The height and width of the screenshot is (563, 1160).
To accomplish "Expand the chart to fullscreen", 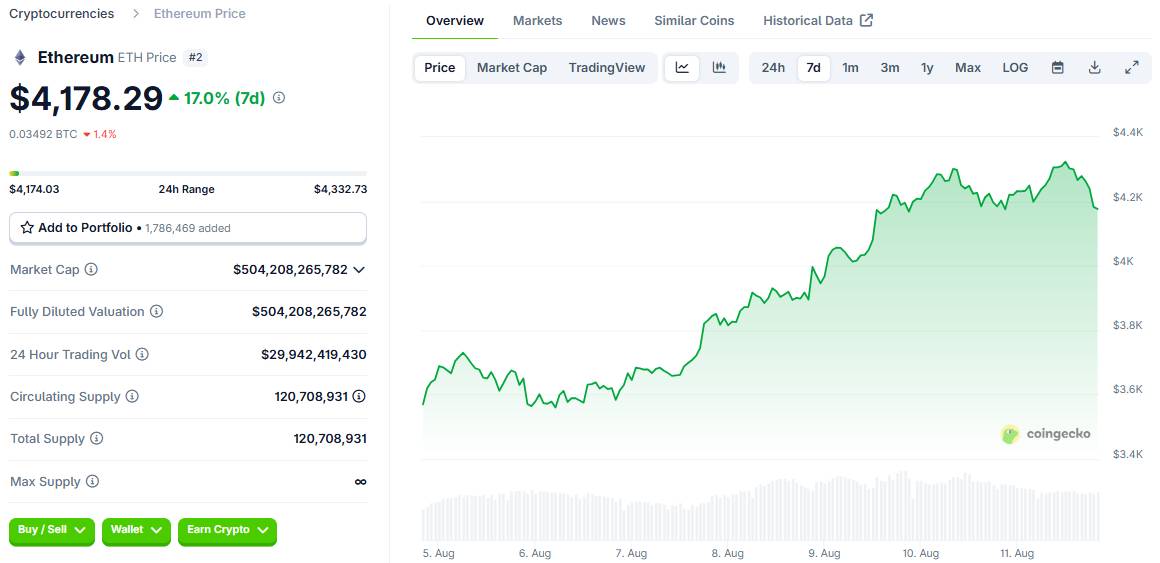I will (1132, 68).
